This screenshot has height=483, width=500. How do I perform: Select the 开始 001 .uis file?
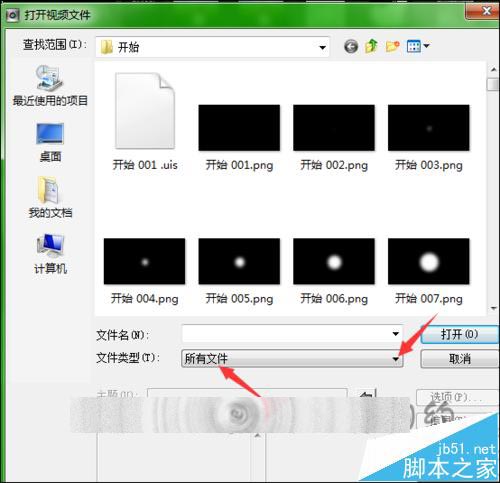(145, 122)
